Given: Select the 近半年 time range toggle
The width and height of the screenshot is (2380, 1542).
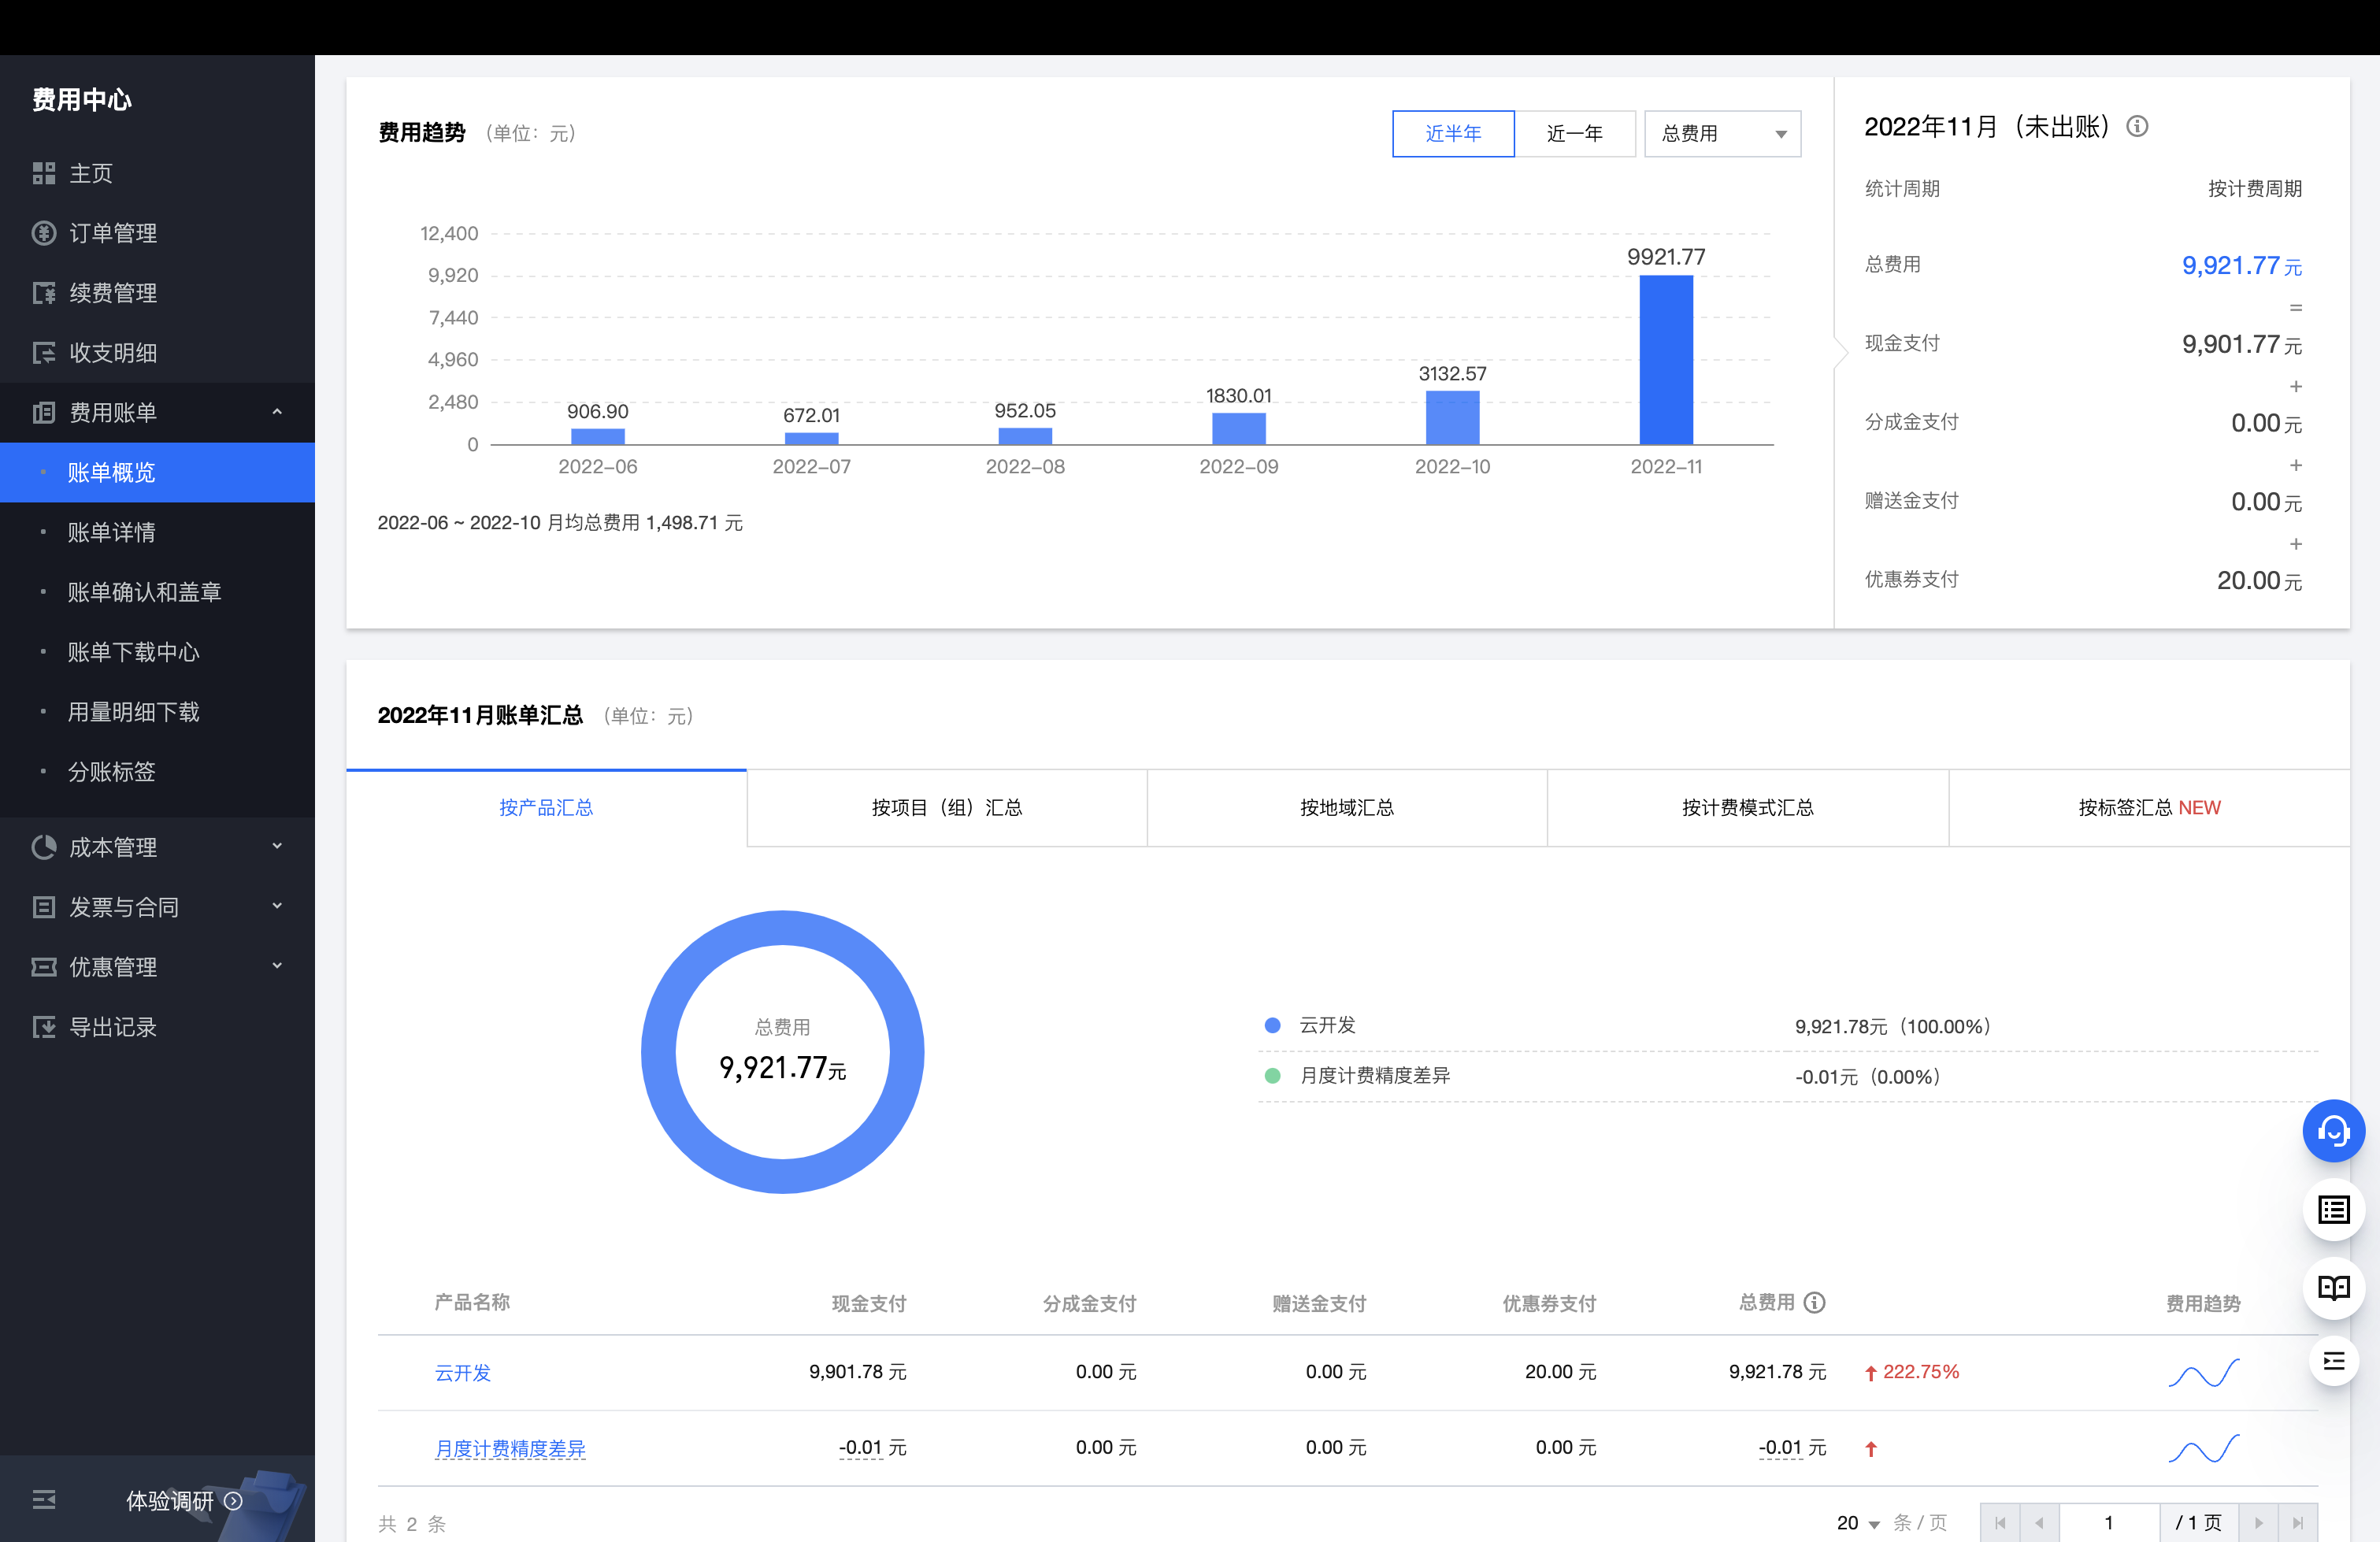Looking at the screenshot, I should 1452,133.
